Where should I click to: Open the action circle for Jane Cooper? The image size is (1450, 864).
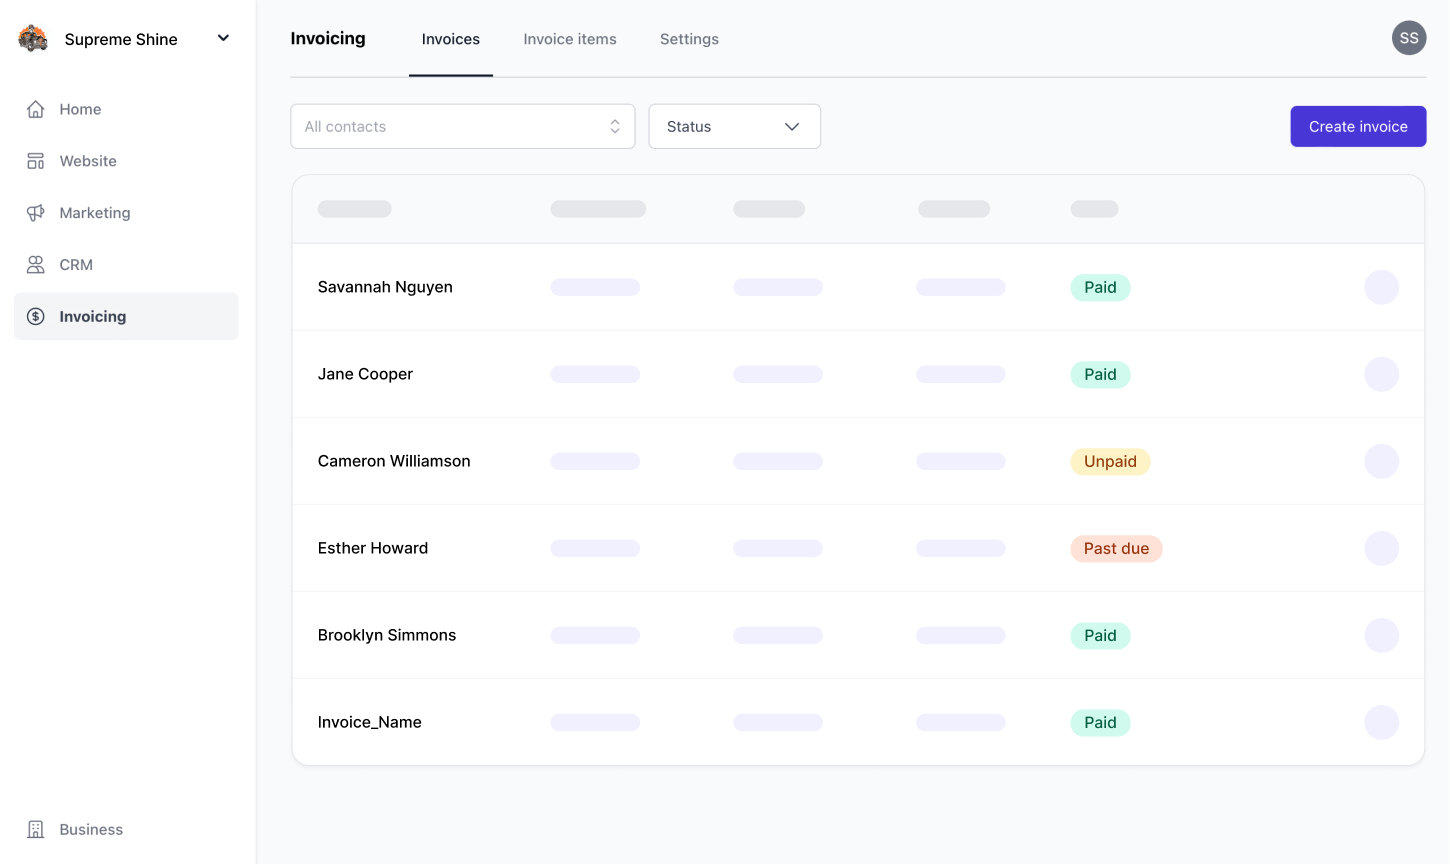coord(1381,374)
